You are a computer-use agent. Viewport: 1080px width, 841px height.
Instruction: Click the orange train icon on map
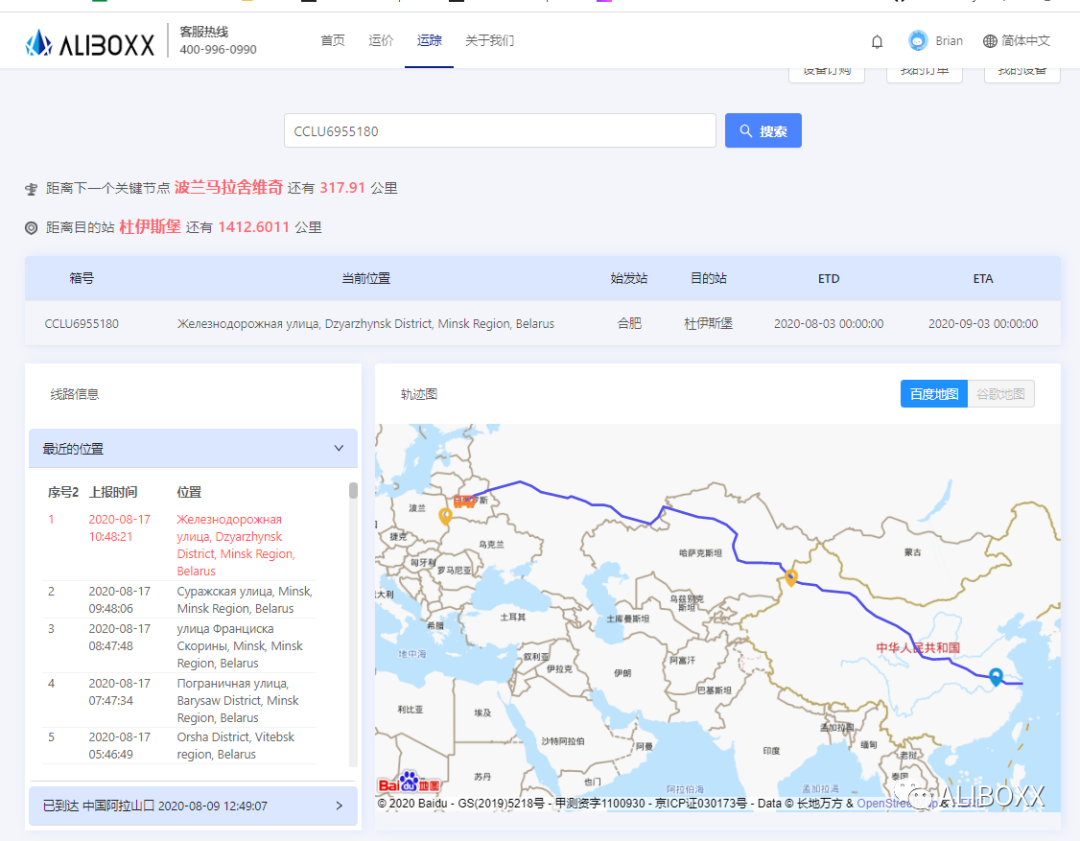[x=465, y=501]
